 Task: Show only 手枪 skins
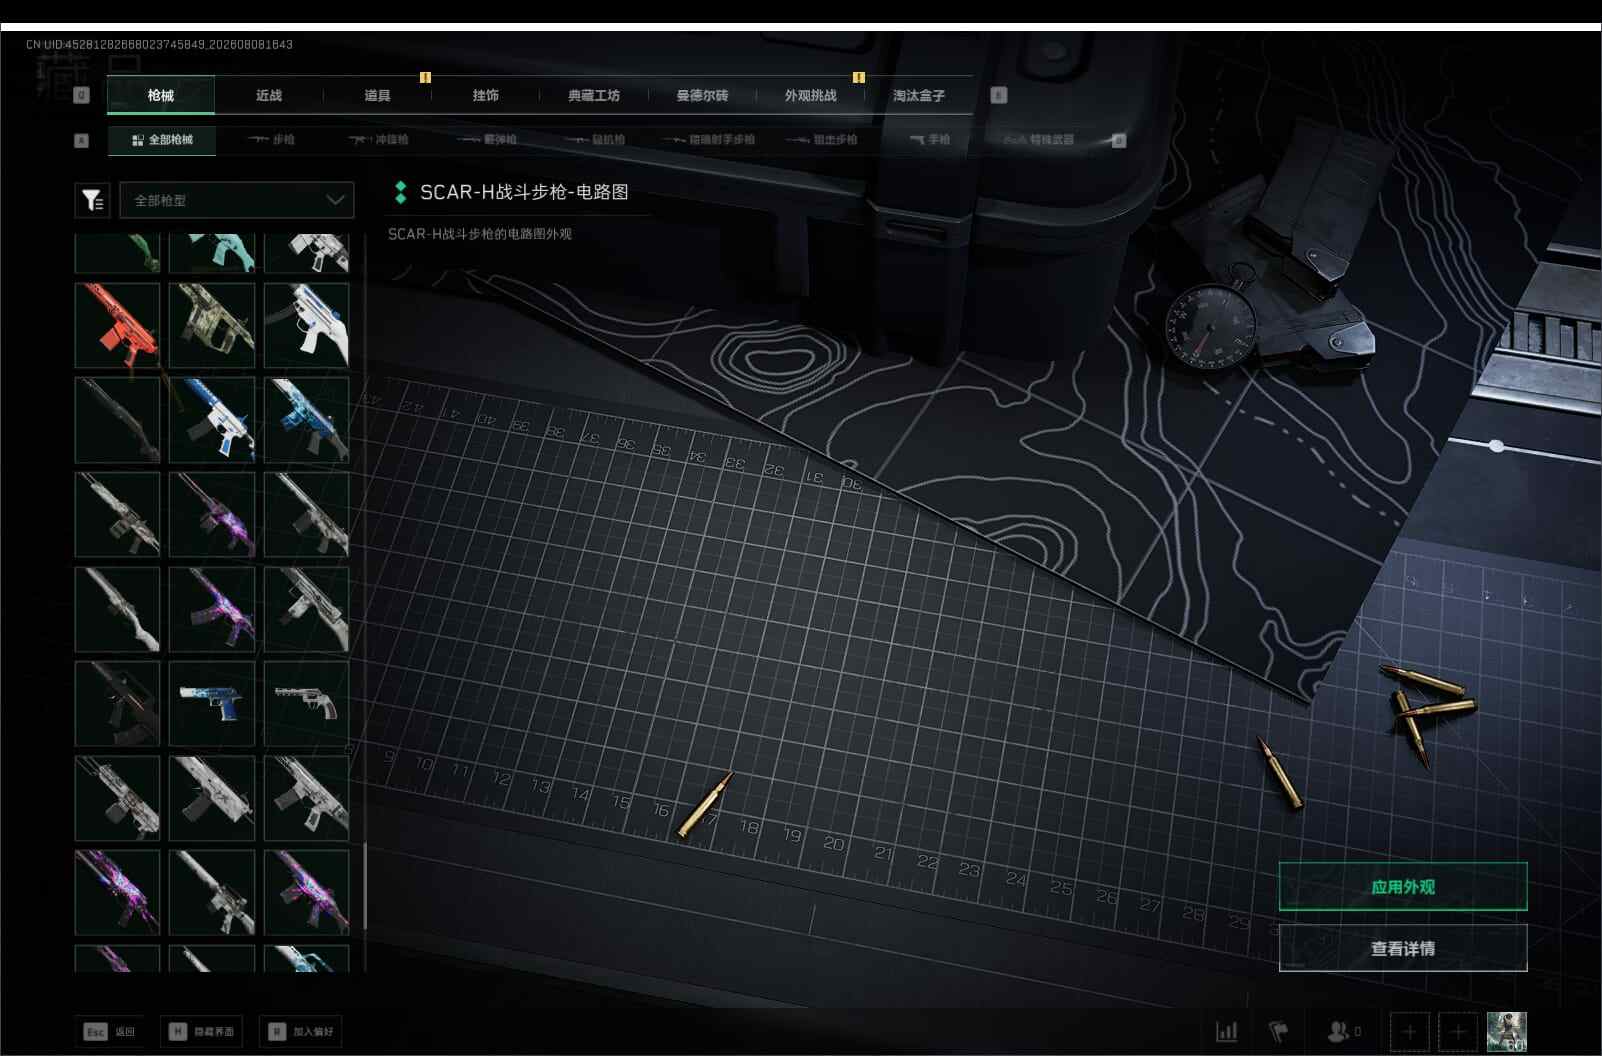click(930, 140)
